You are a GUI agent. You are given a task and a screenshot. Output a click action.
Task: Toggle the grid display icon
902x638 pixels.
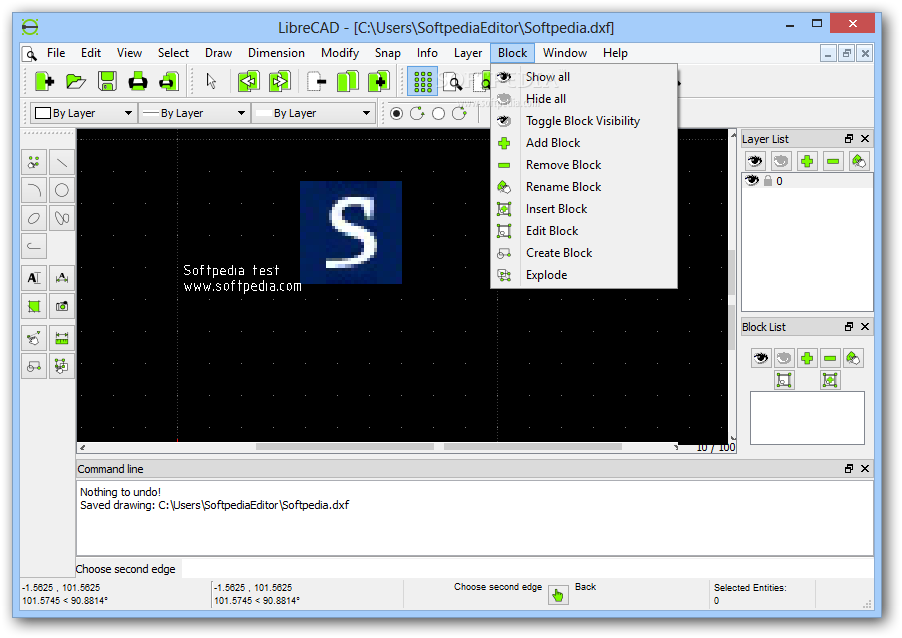click(423, 82)
